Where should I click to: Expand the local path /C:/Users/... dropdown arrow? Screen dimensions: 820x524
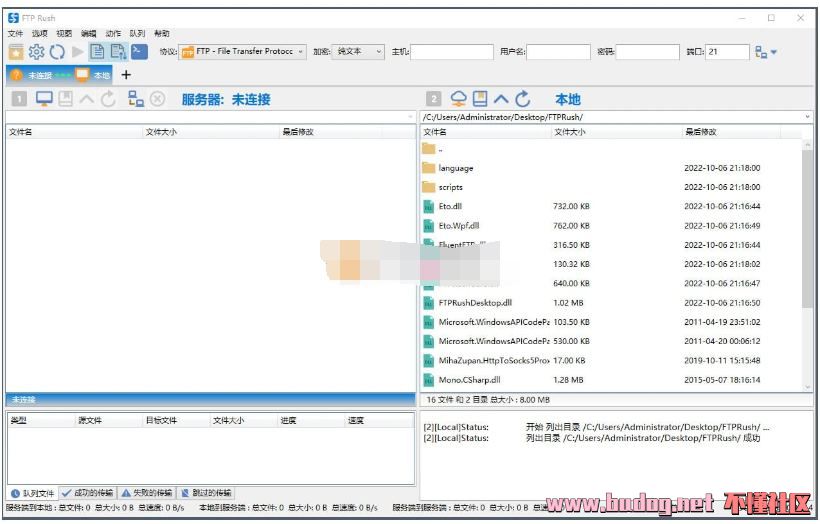807,117
